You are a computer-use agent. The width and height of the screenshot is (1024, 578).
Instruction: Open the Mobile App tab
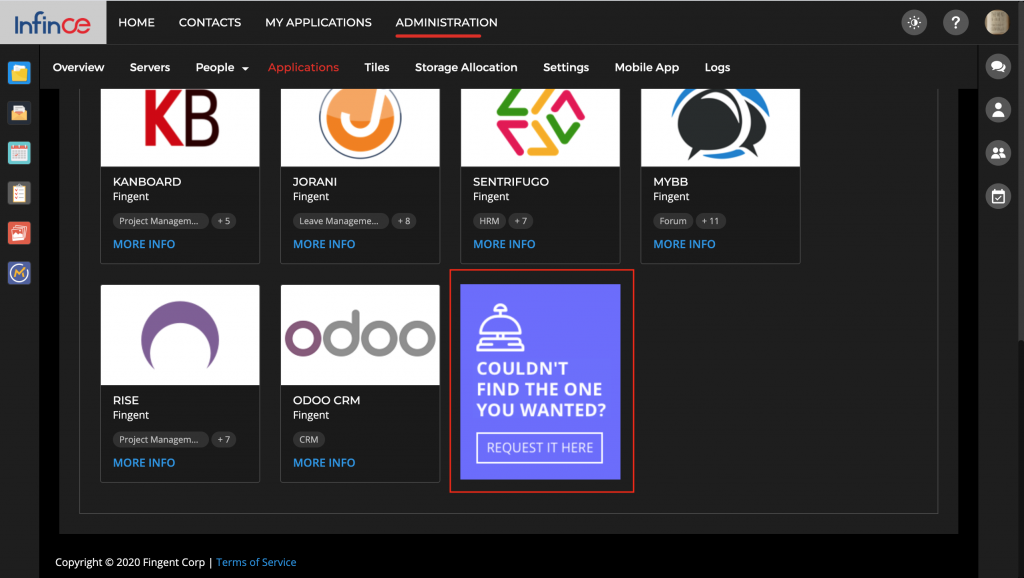[647, 67]
